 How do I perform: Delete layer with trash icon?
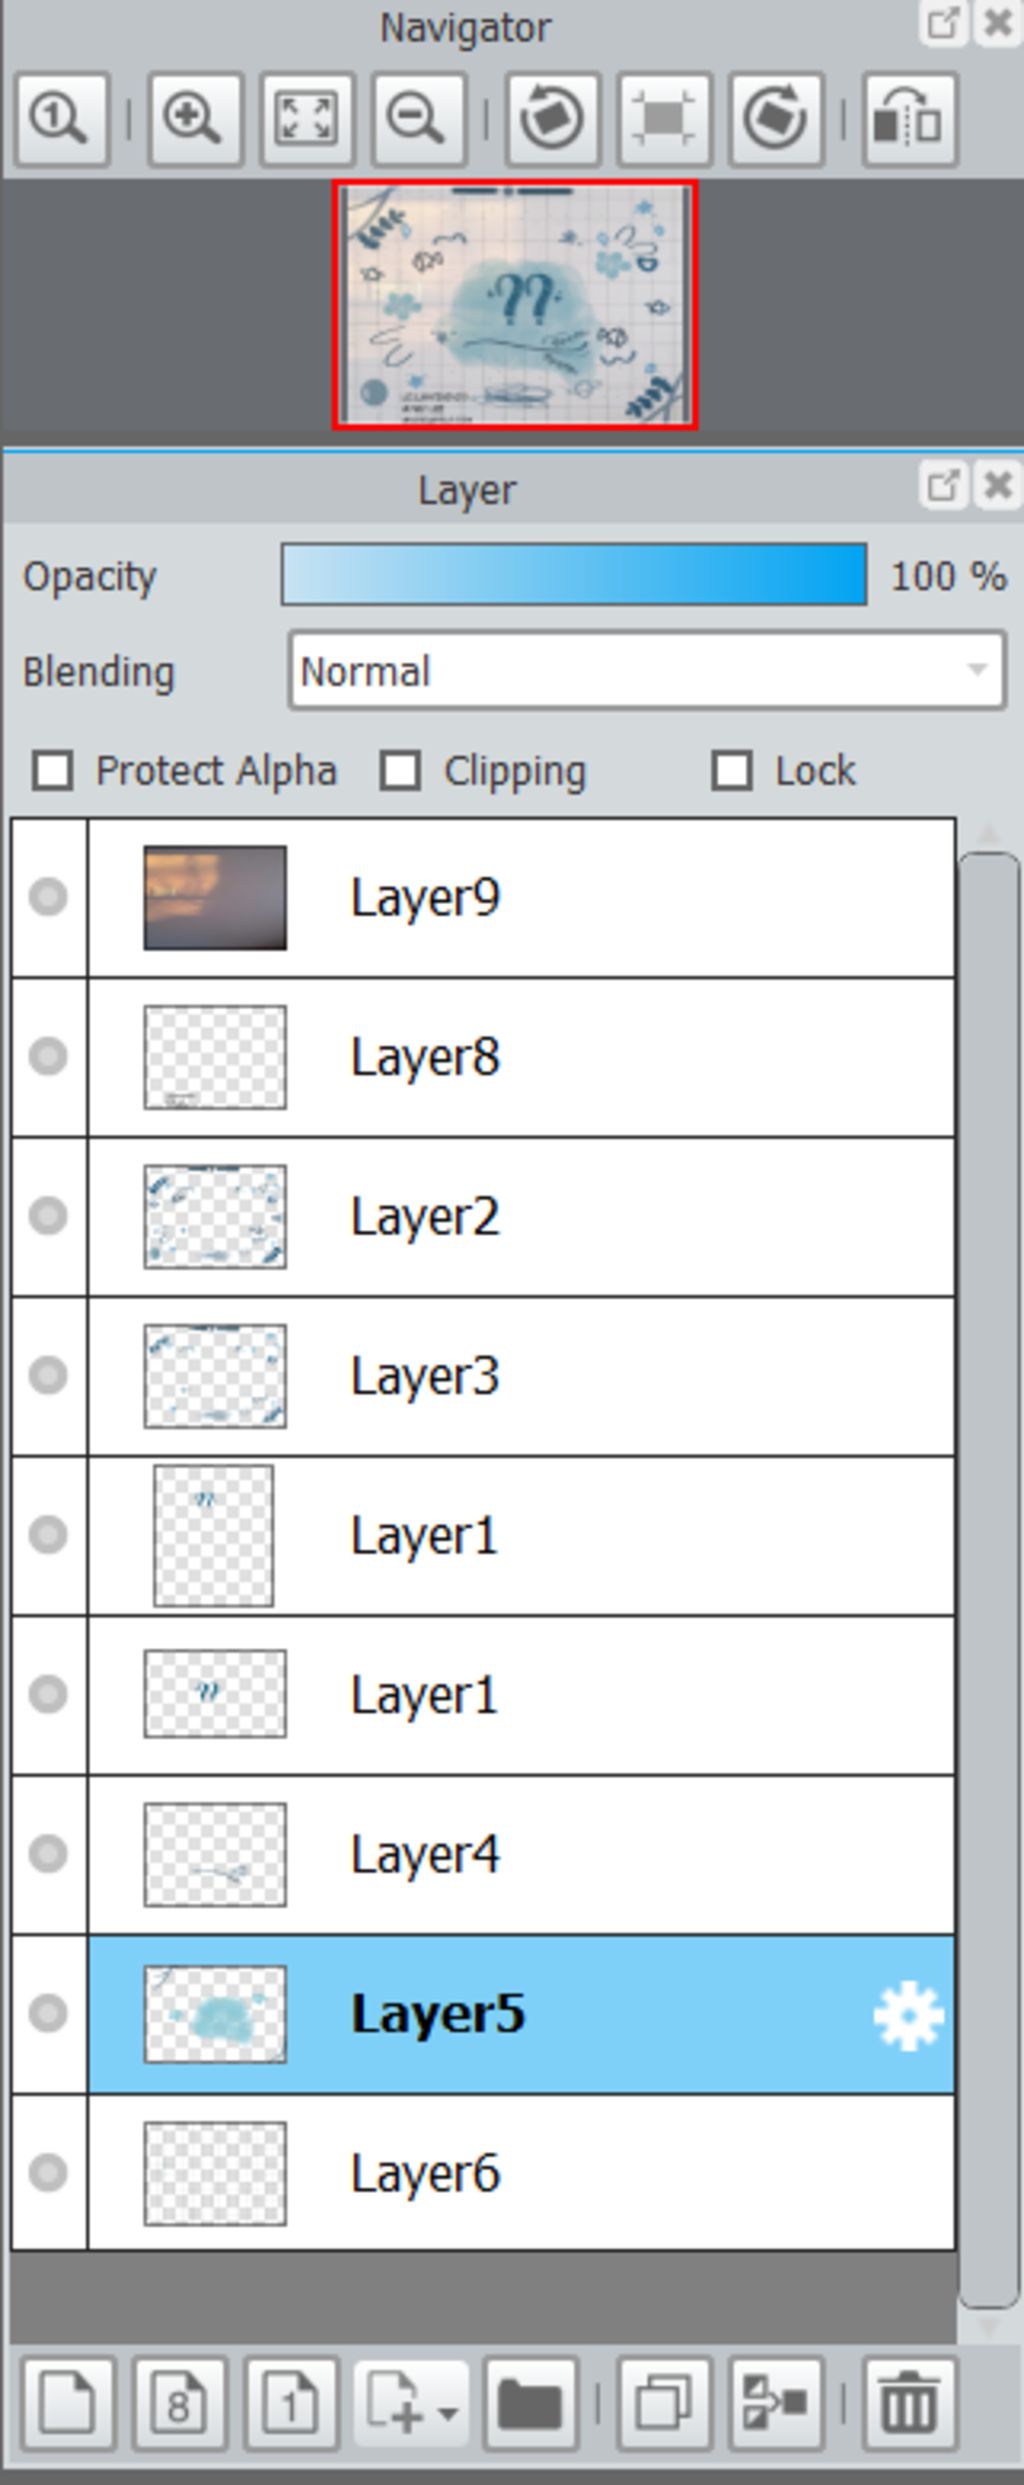point(909,2403)
